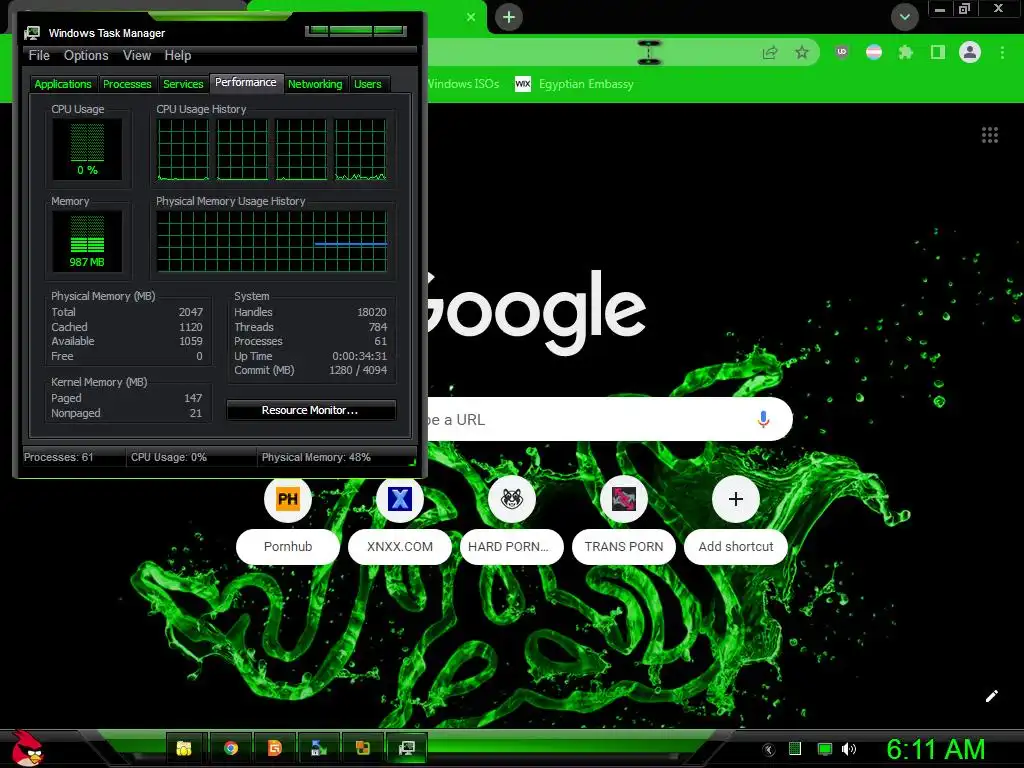This screenshot has width=1024, height=768.
Task: Switch to the Services tab
Action: click(183, 84)
